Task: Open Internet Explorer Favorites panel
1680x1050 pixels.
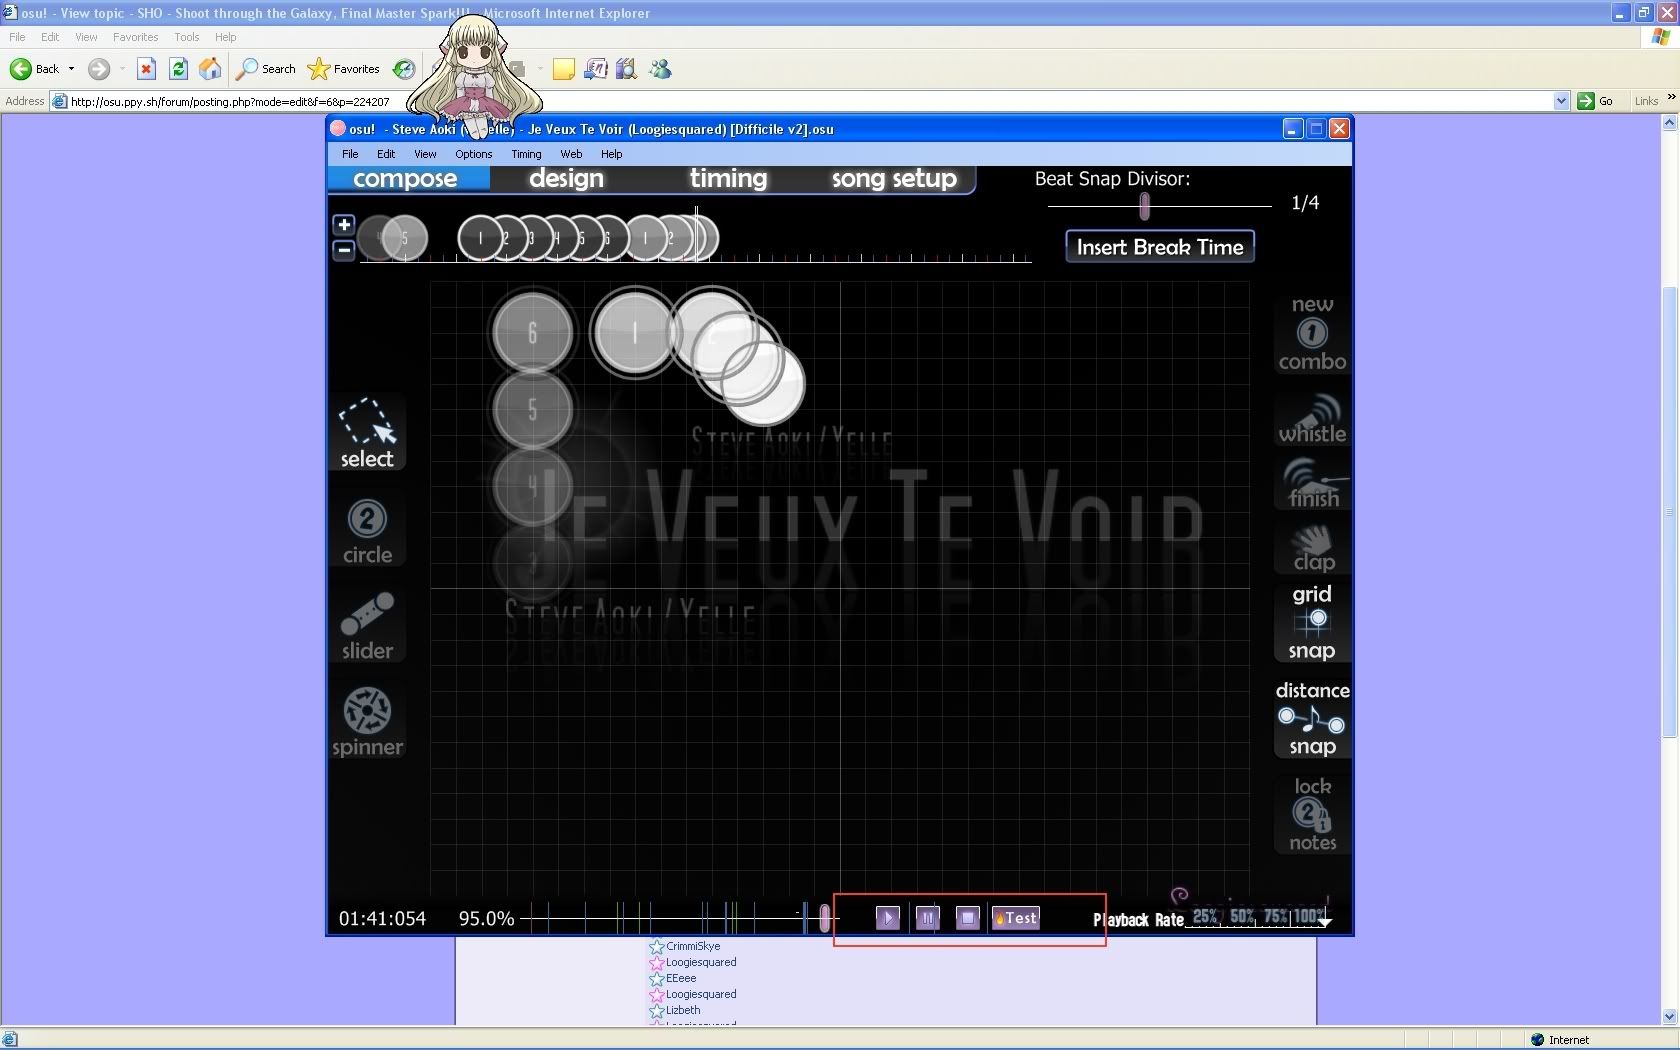Action: (344, 69)
